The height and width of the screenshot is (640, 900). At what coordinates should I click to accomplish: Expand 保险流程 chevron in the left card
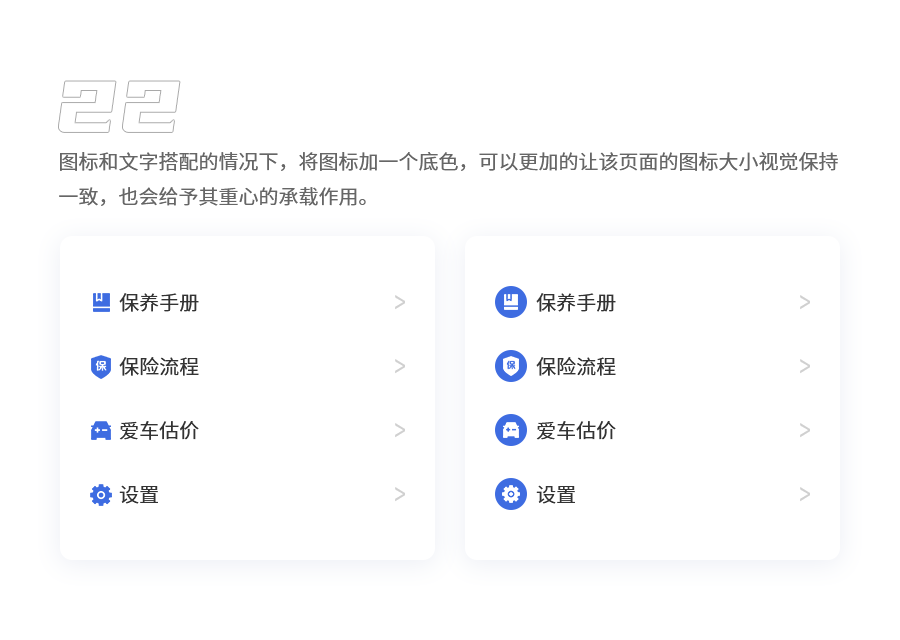click(400, 366)
